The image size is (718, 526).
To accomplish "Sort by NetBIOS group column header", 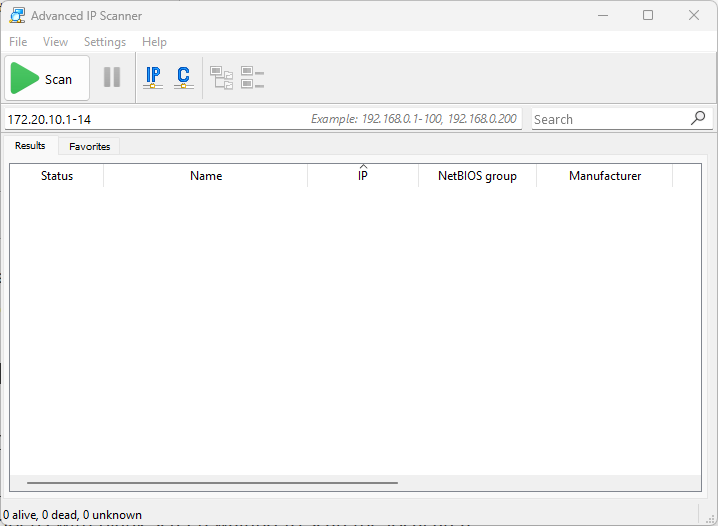I will (478, 176).
